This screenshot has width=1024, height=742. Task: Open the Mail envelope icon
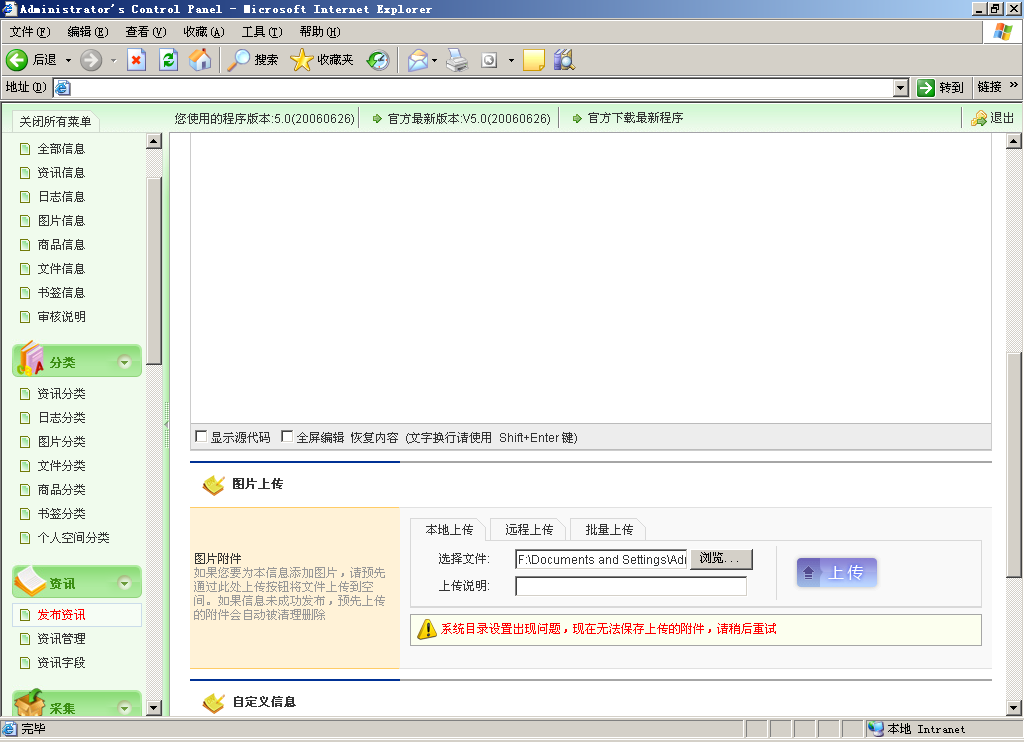tap(417, 60)
